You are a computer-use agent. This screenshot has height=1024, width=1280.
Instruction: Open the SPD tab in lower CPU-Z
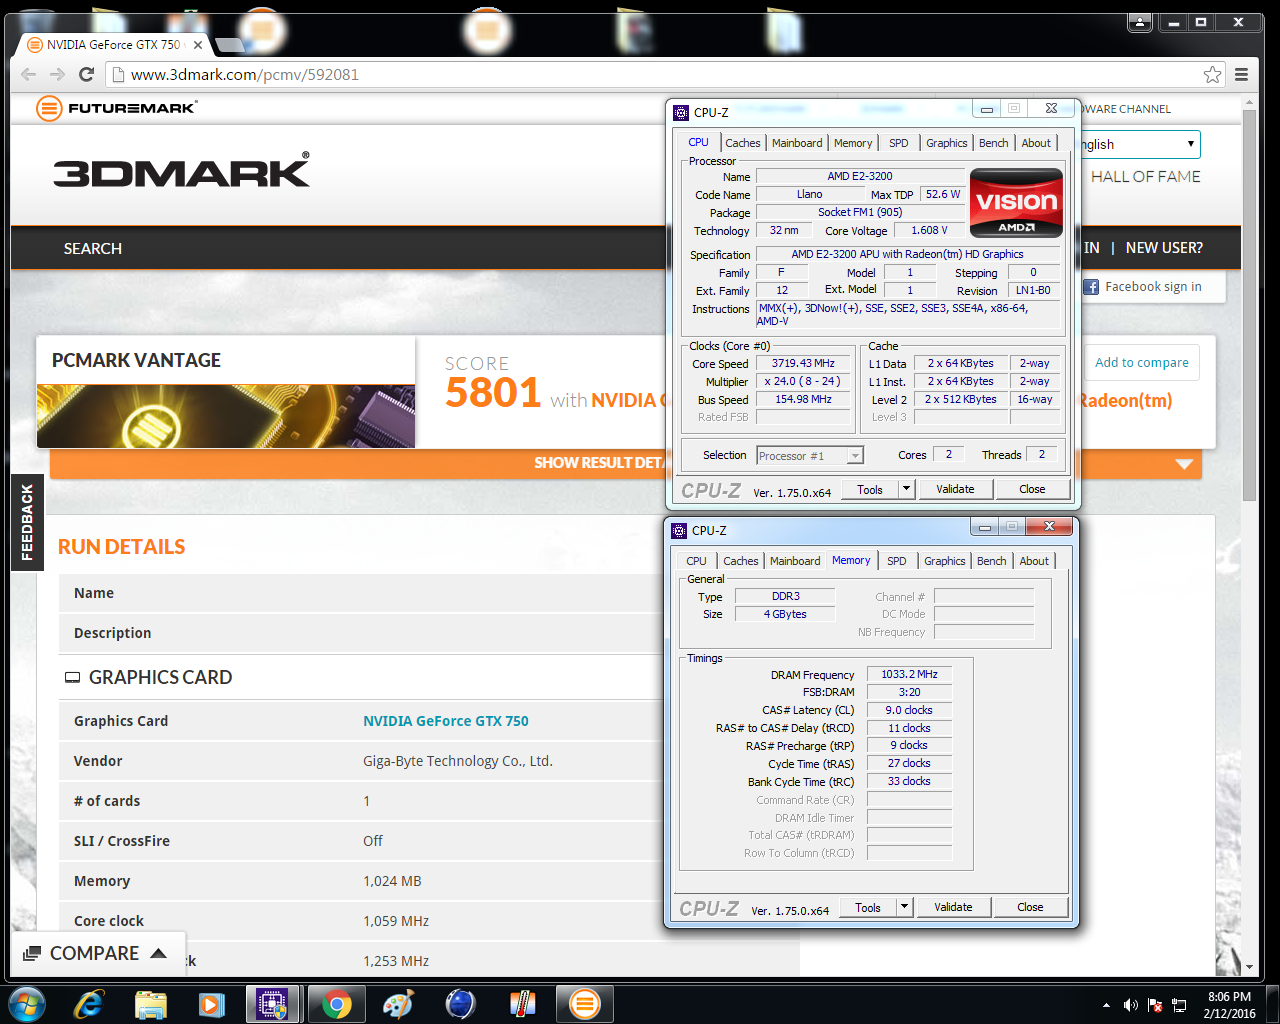pos(897,561)
